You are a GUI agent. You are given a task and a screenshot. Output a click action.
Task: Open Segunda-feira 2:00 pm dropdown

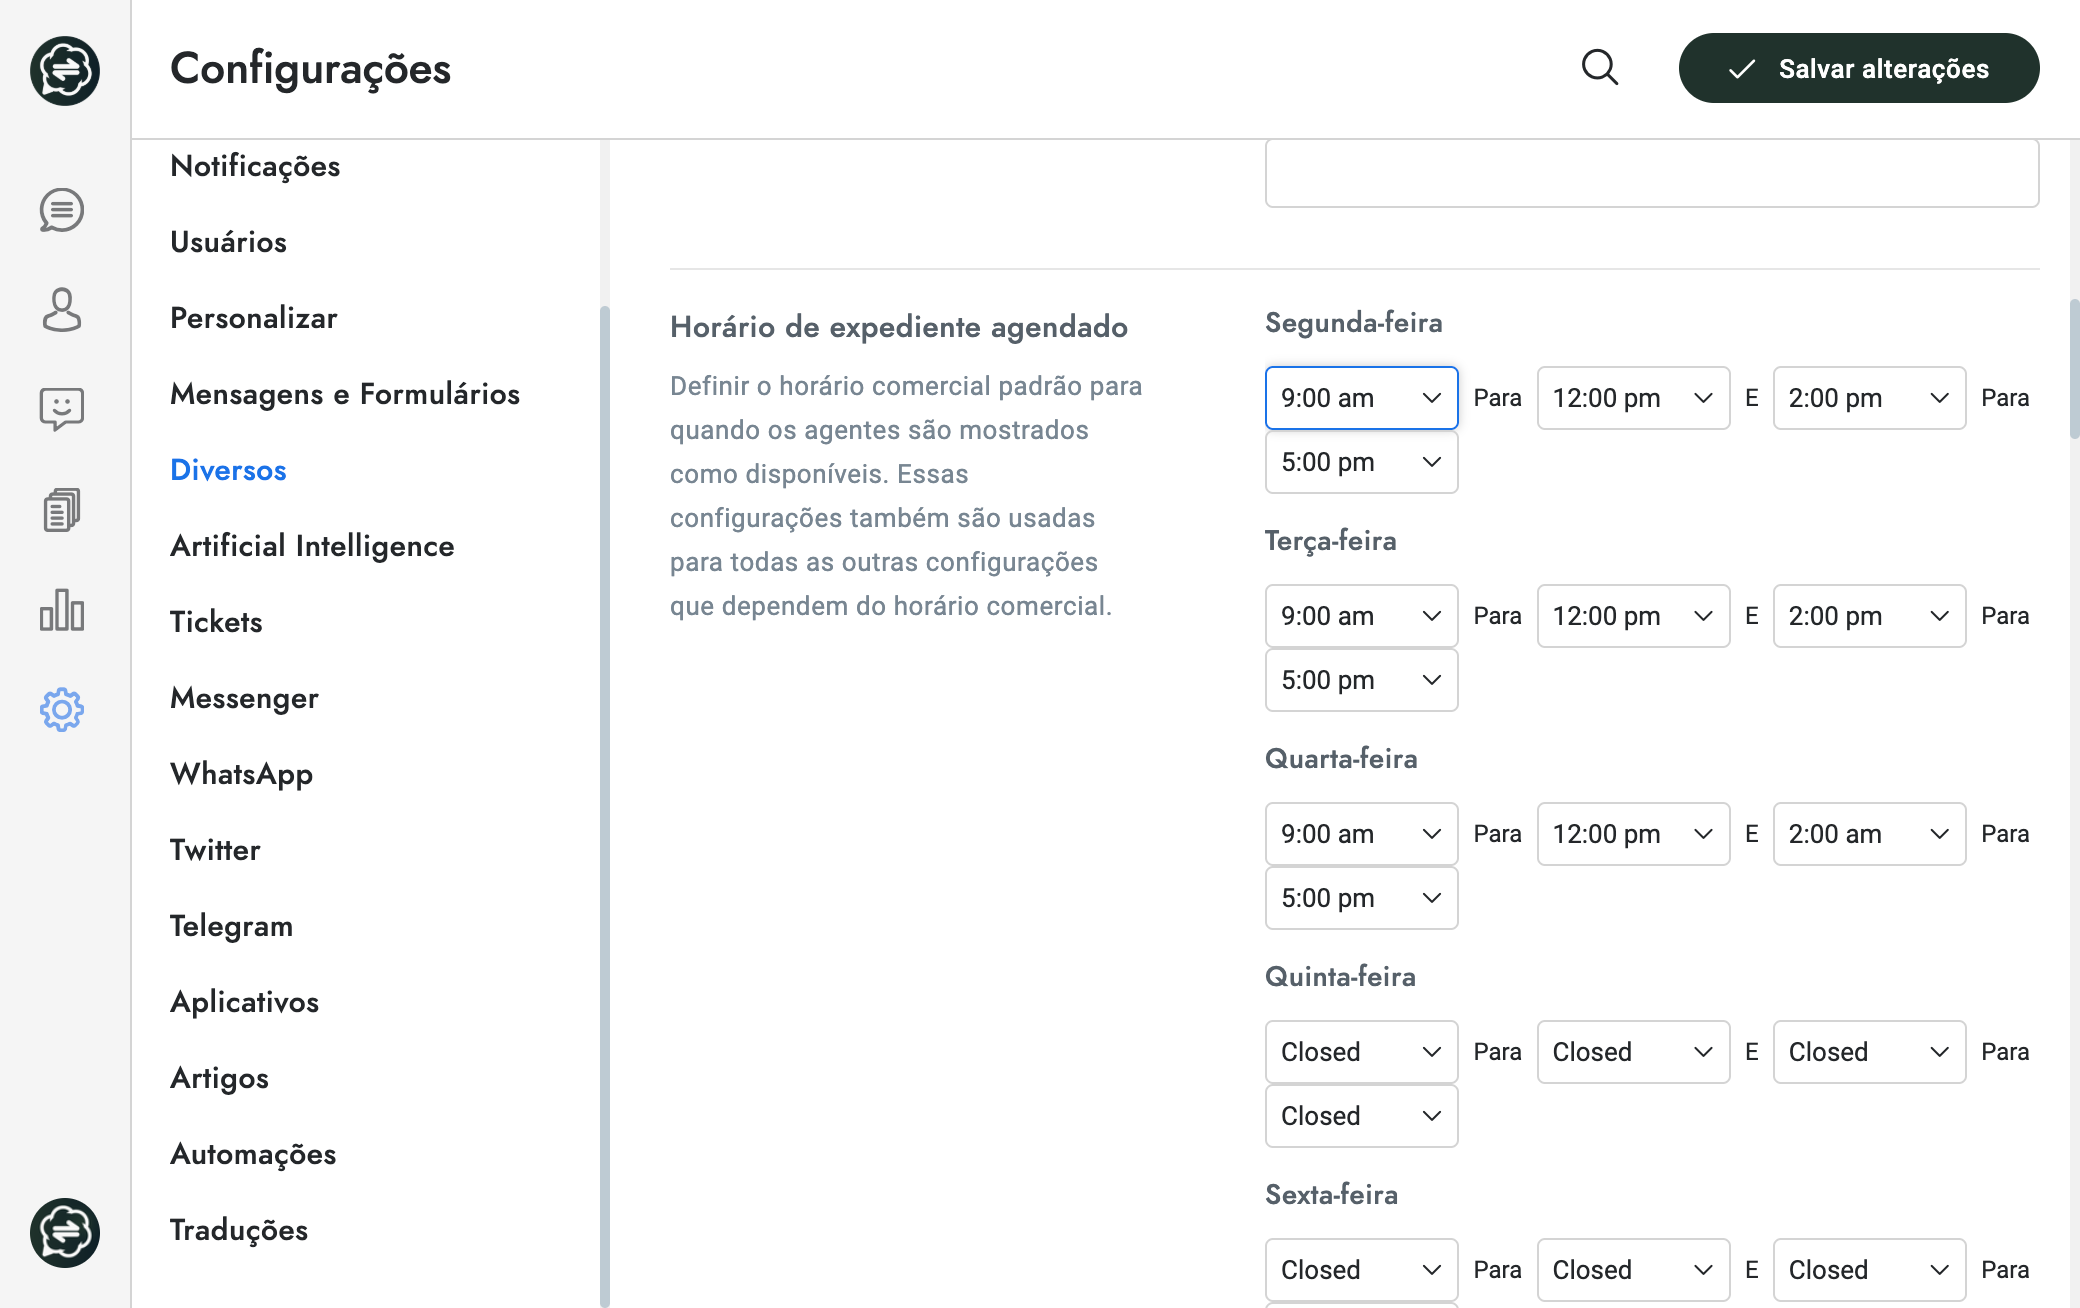point(1869,398)
